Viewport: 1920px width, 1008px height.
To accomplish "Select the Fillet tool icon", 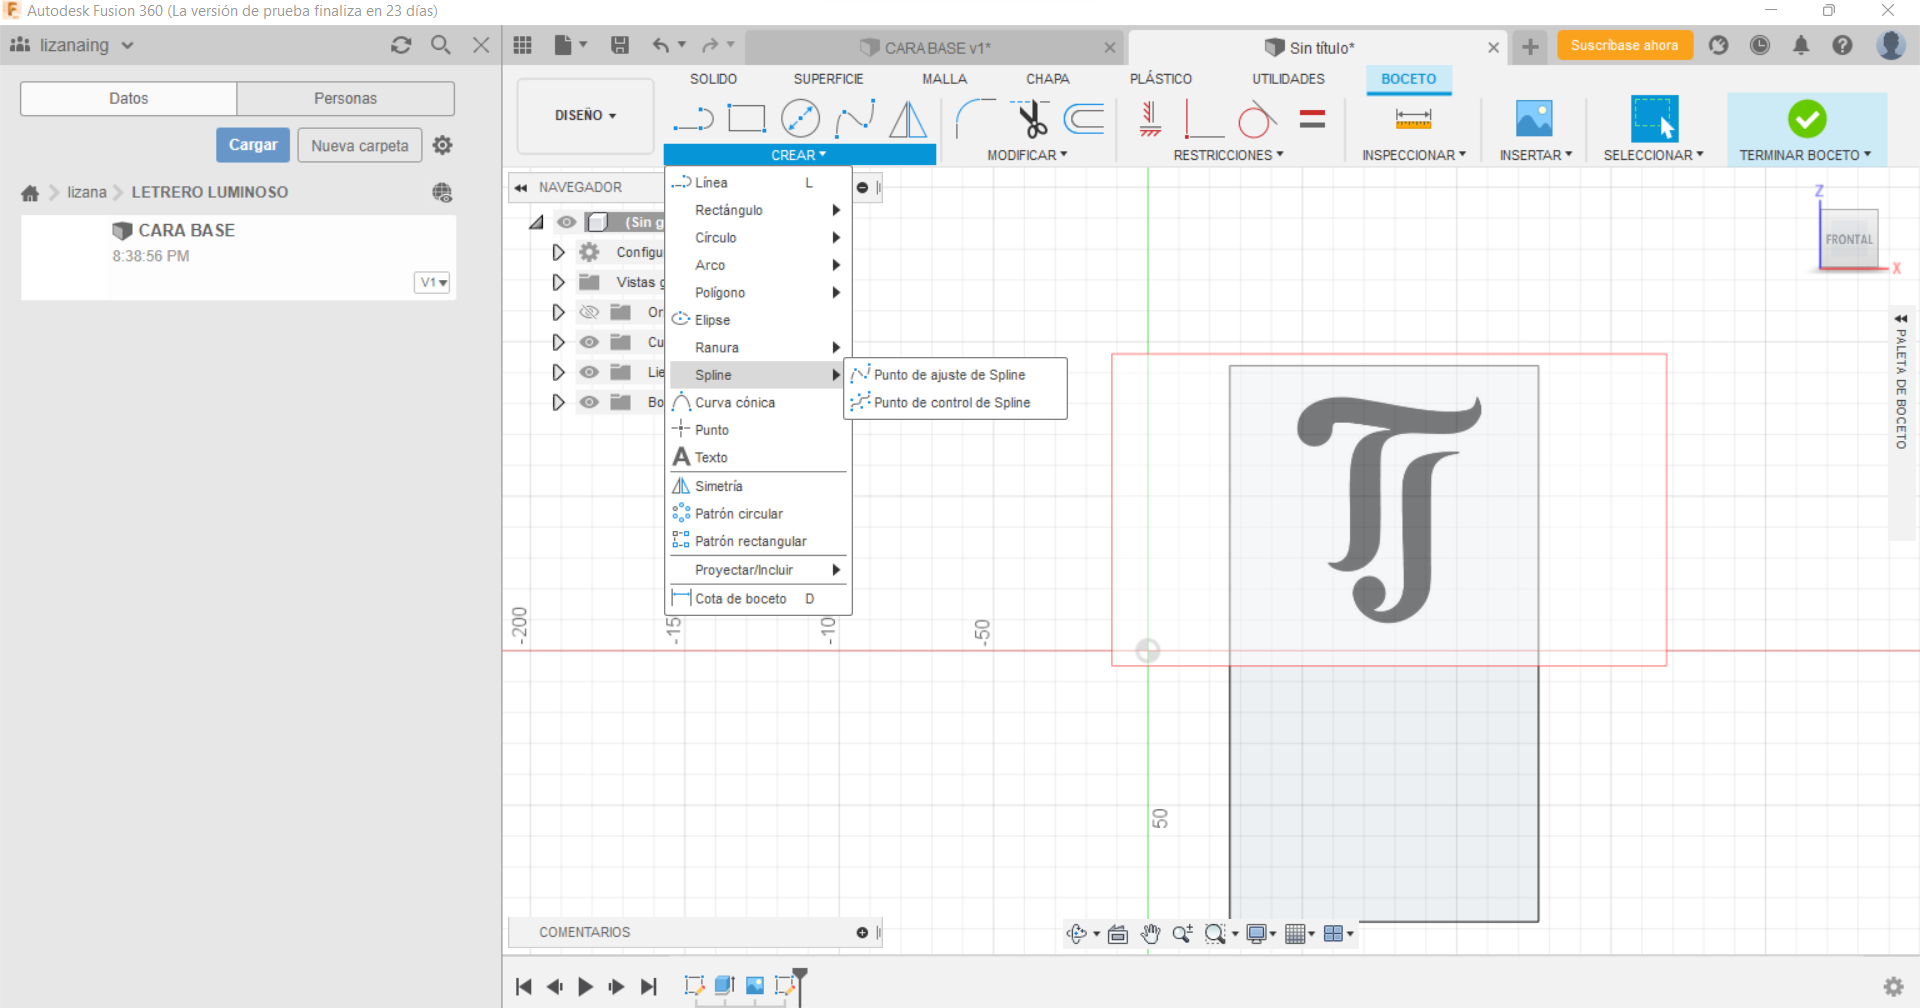I will coord(975,119).
